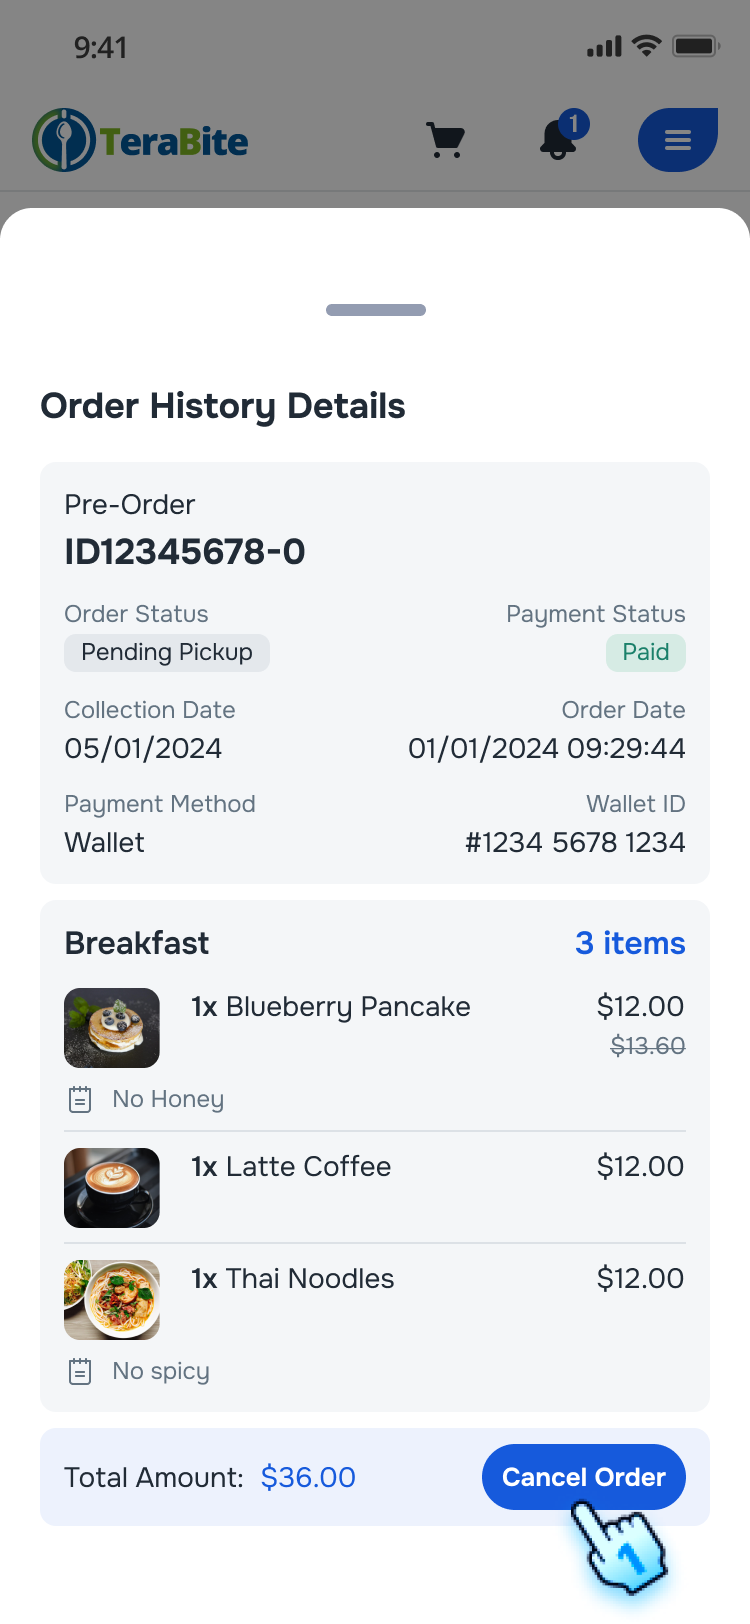
Task: Tap the order ID12345678-0 header
Action: point(184,551)
